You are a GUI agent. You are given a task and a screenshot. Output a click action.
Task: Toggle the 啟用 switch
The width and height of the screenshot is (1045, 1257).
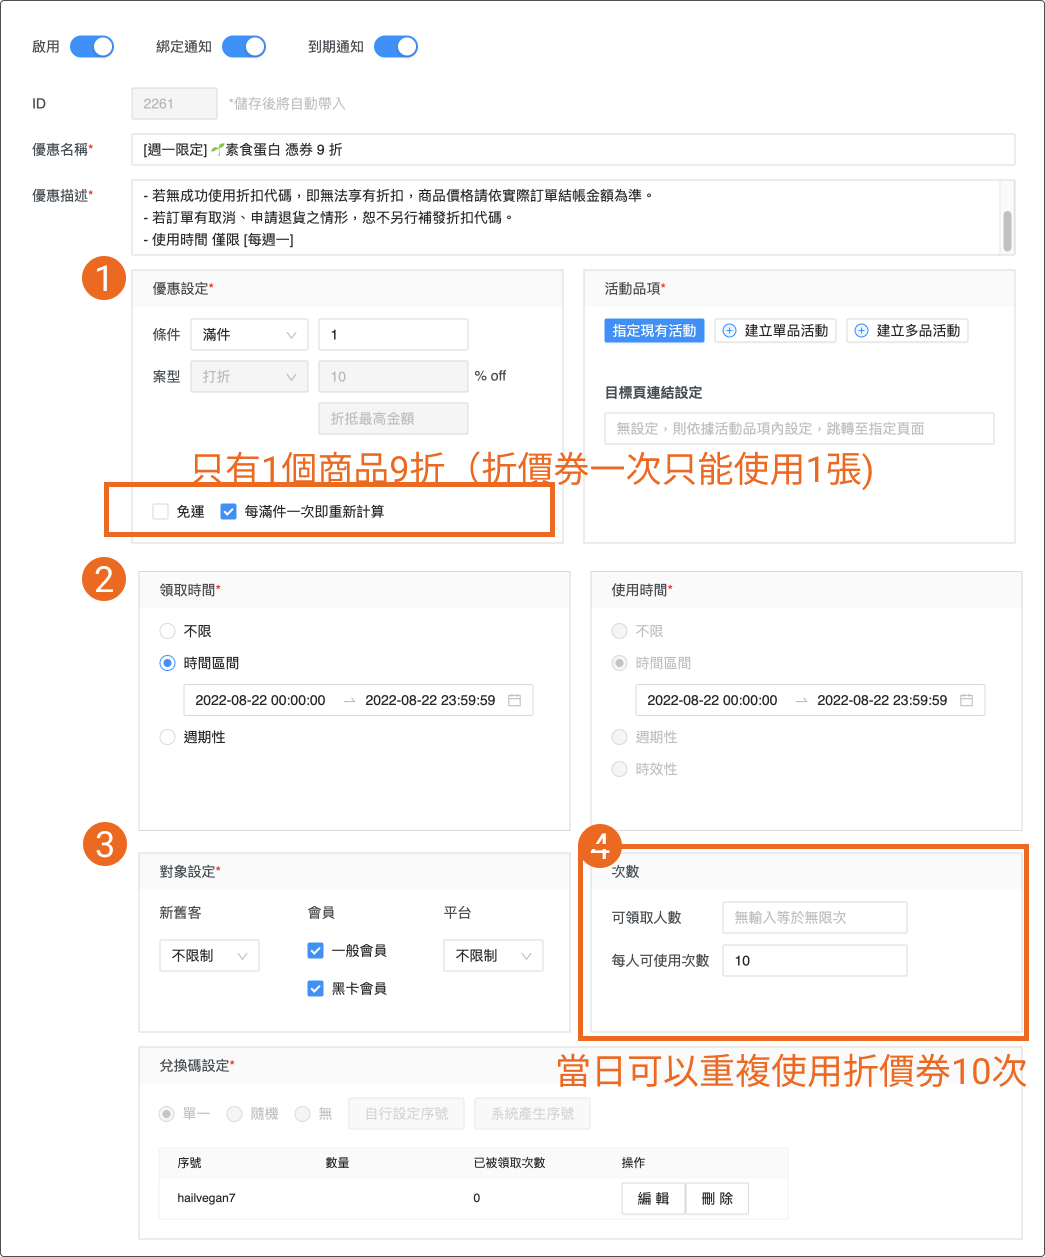[92, 47]
